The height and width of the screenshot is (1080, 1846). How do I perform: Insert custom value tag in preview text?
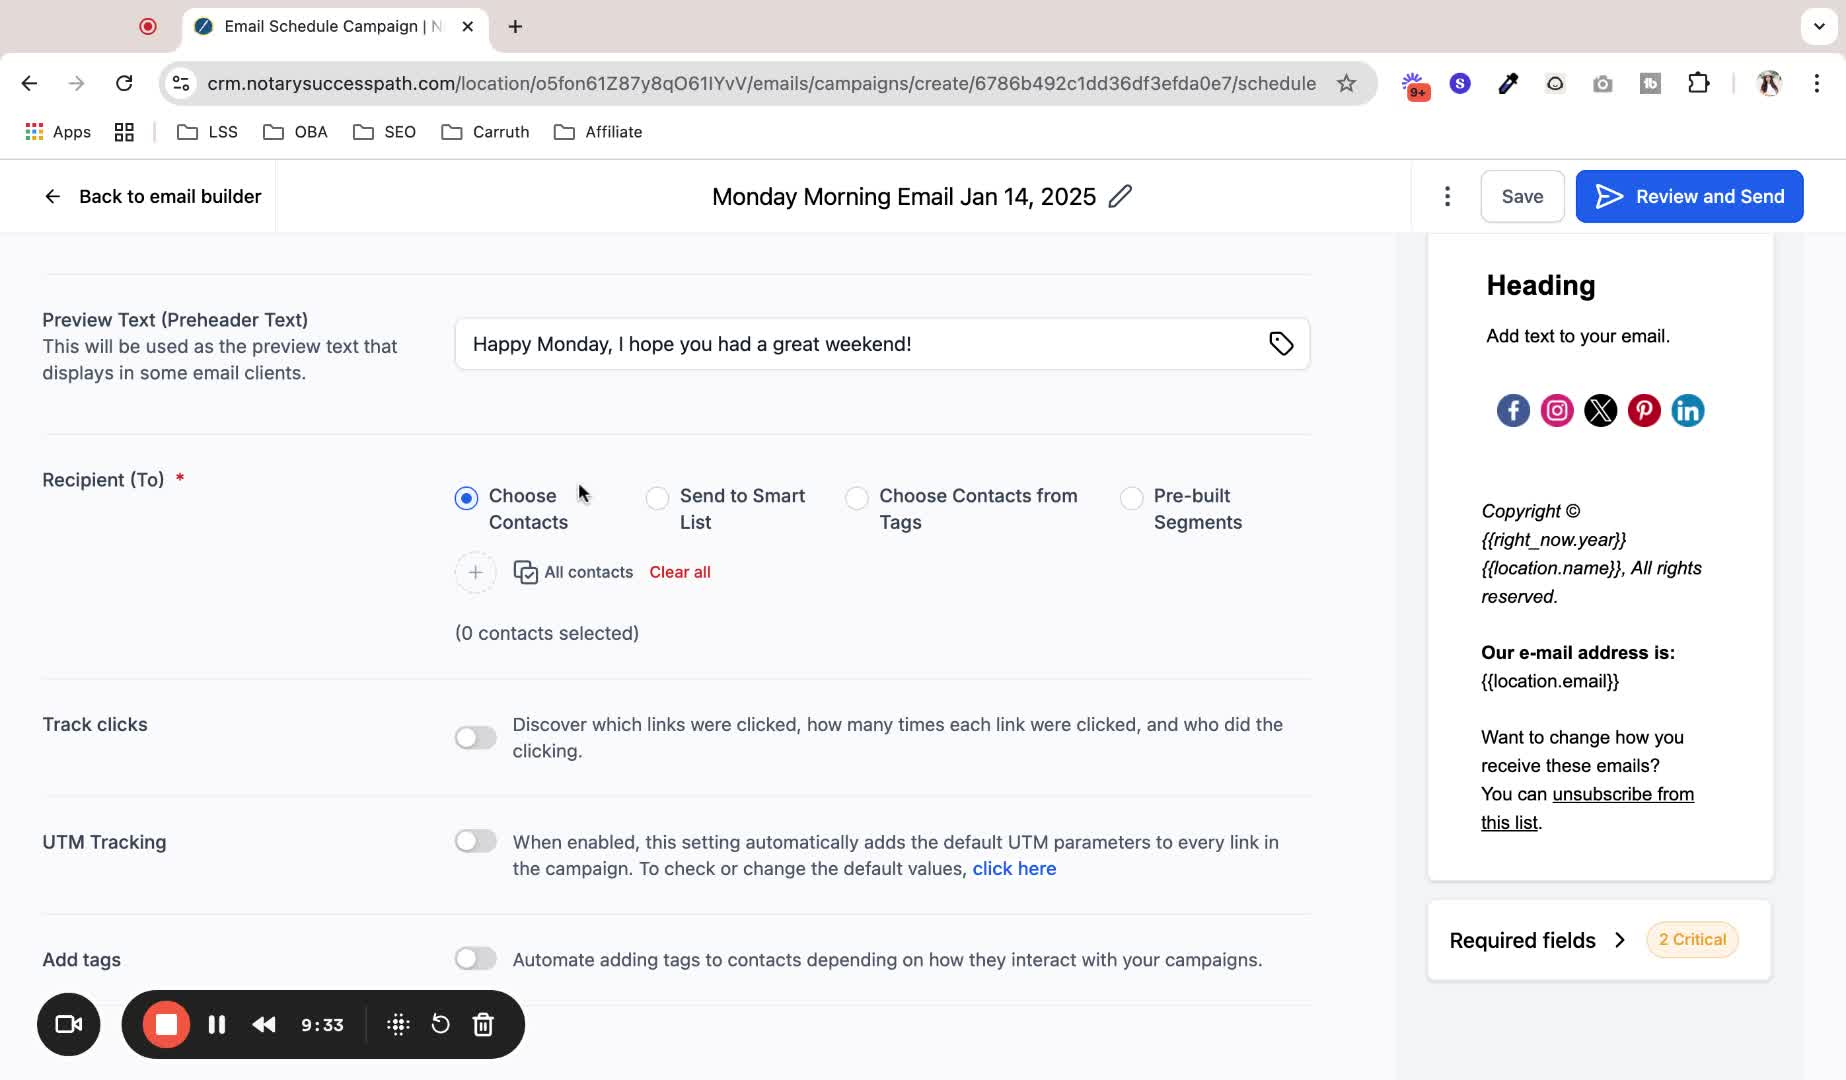[x=1281, y=344]
